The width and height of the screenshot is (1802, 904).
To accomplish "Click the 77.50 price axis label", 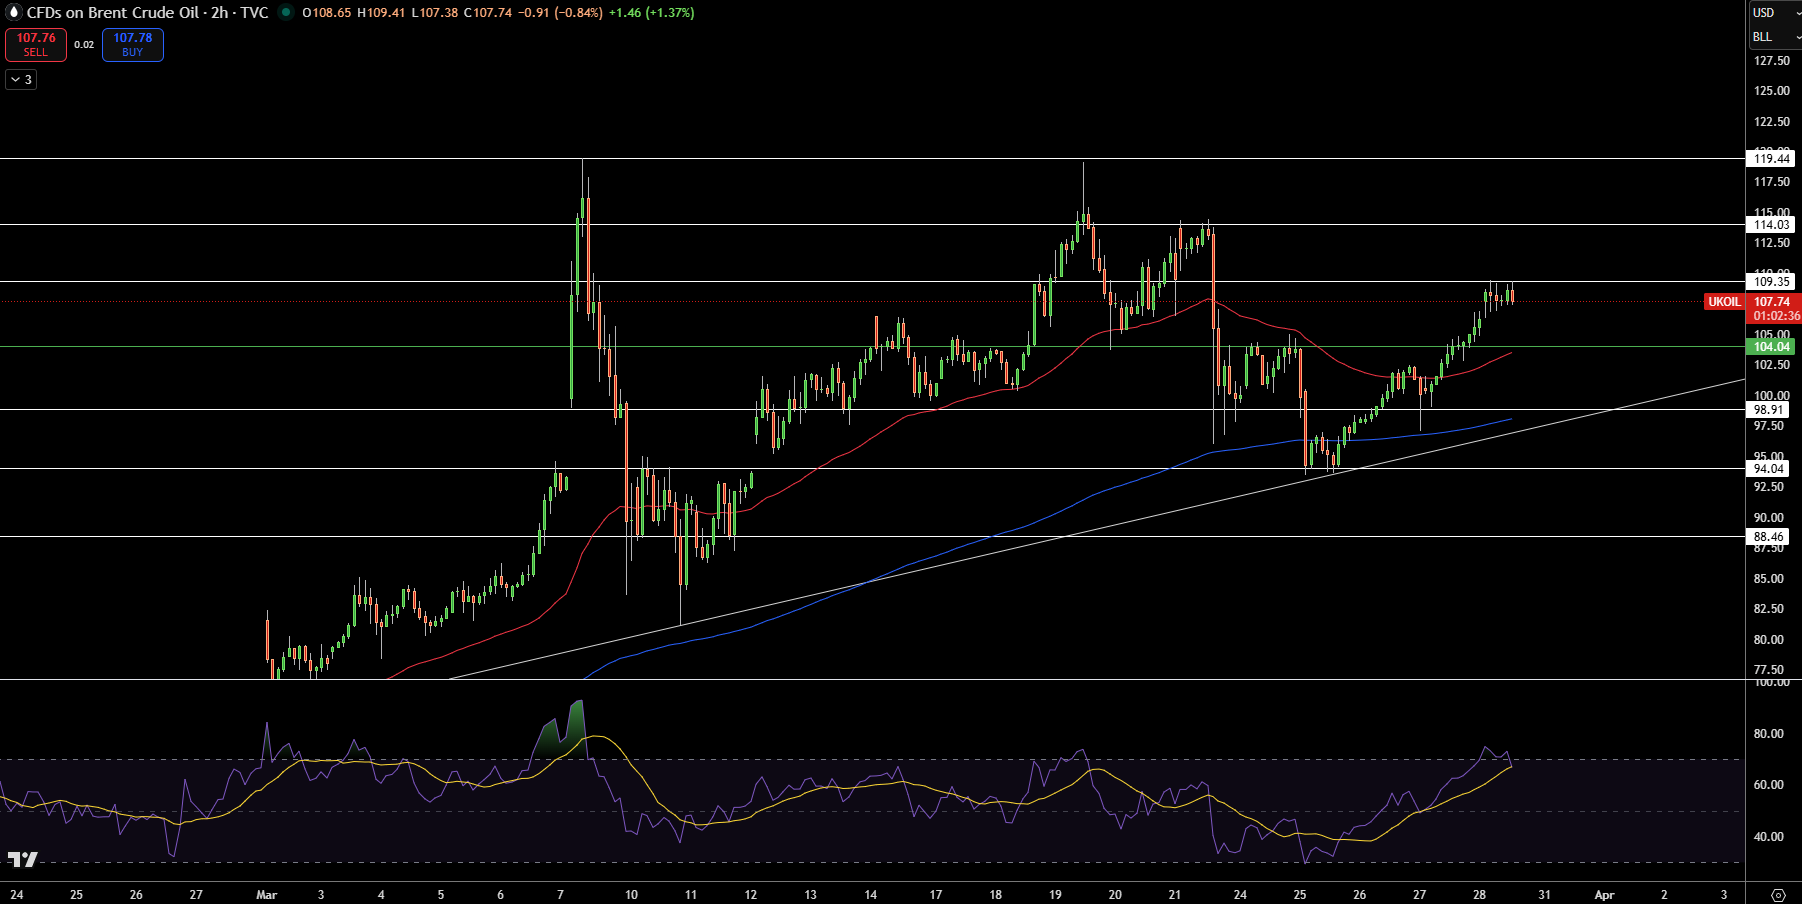I will [x=1769, y=670].
